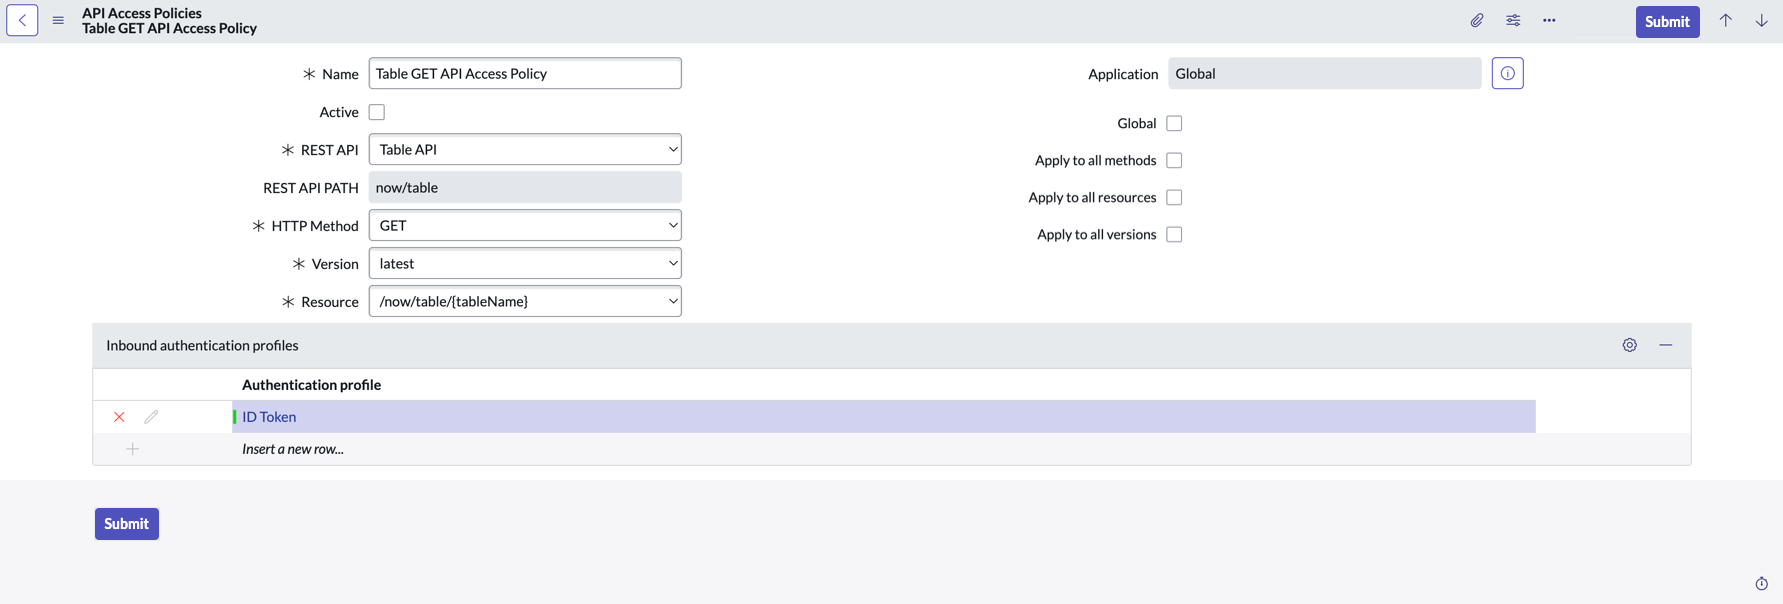Open the personalize form sliders icon
This screenshot has height=604, width=1783.
[x=1513, y=21]
